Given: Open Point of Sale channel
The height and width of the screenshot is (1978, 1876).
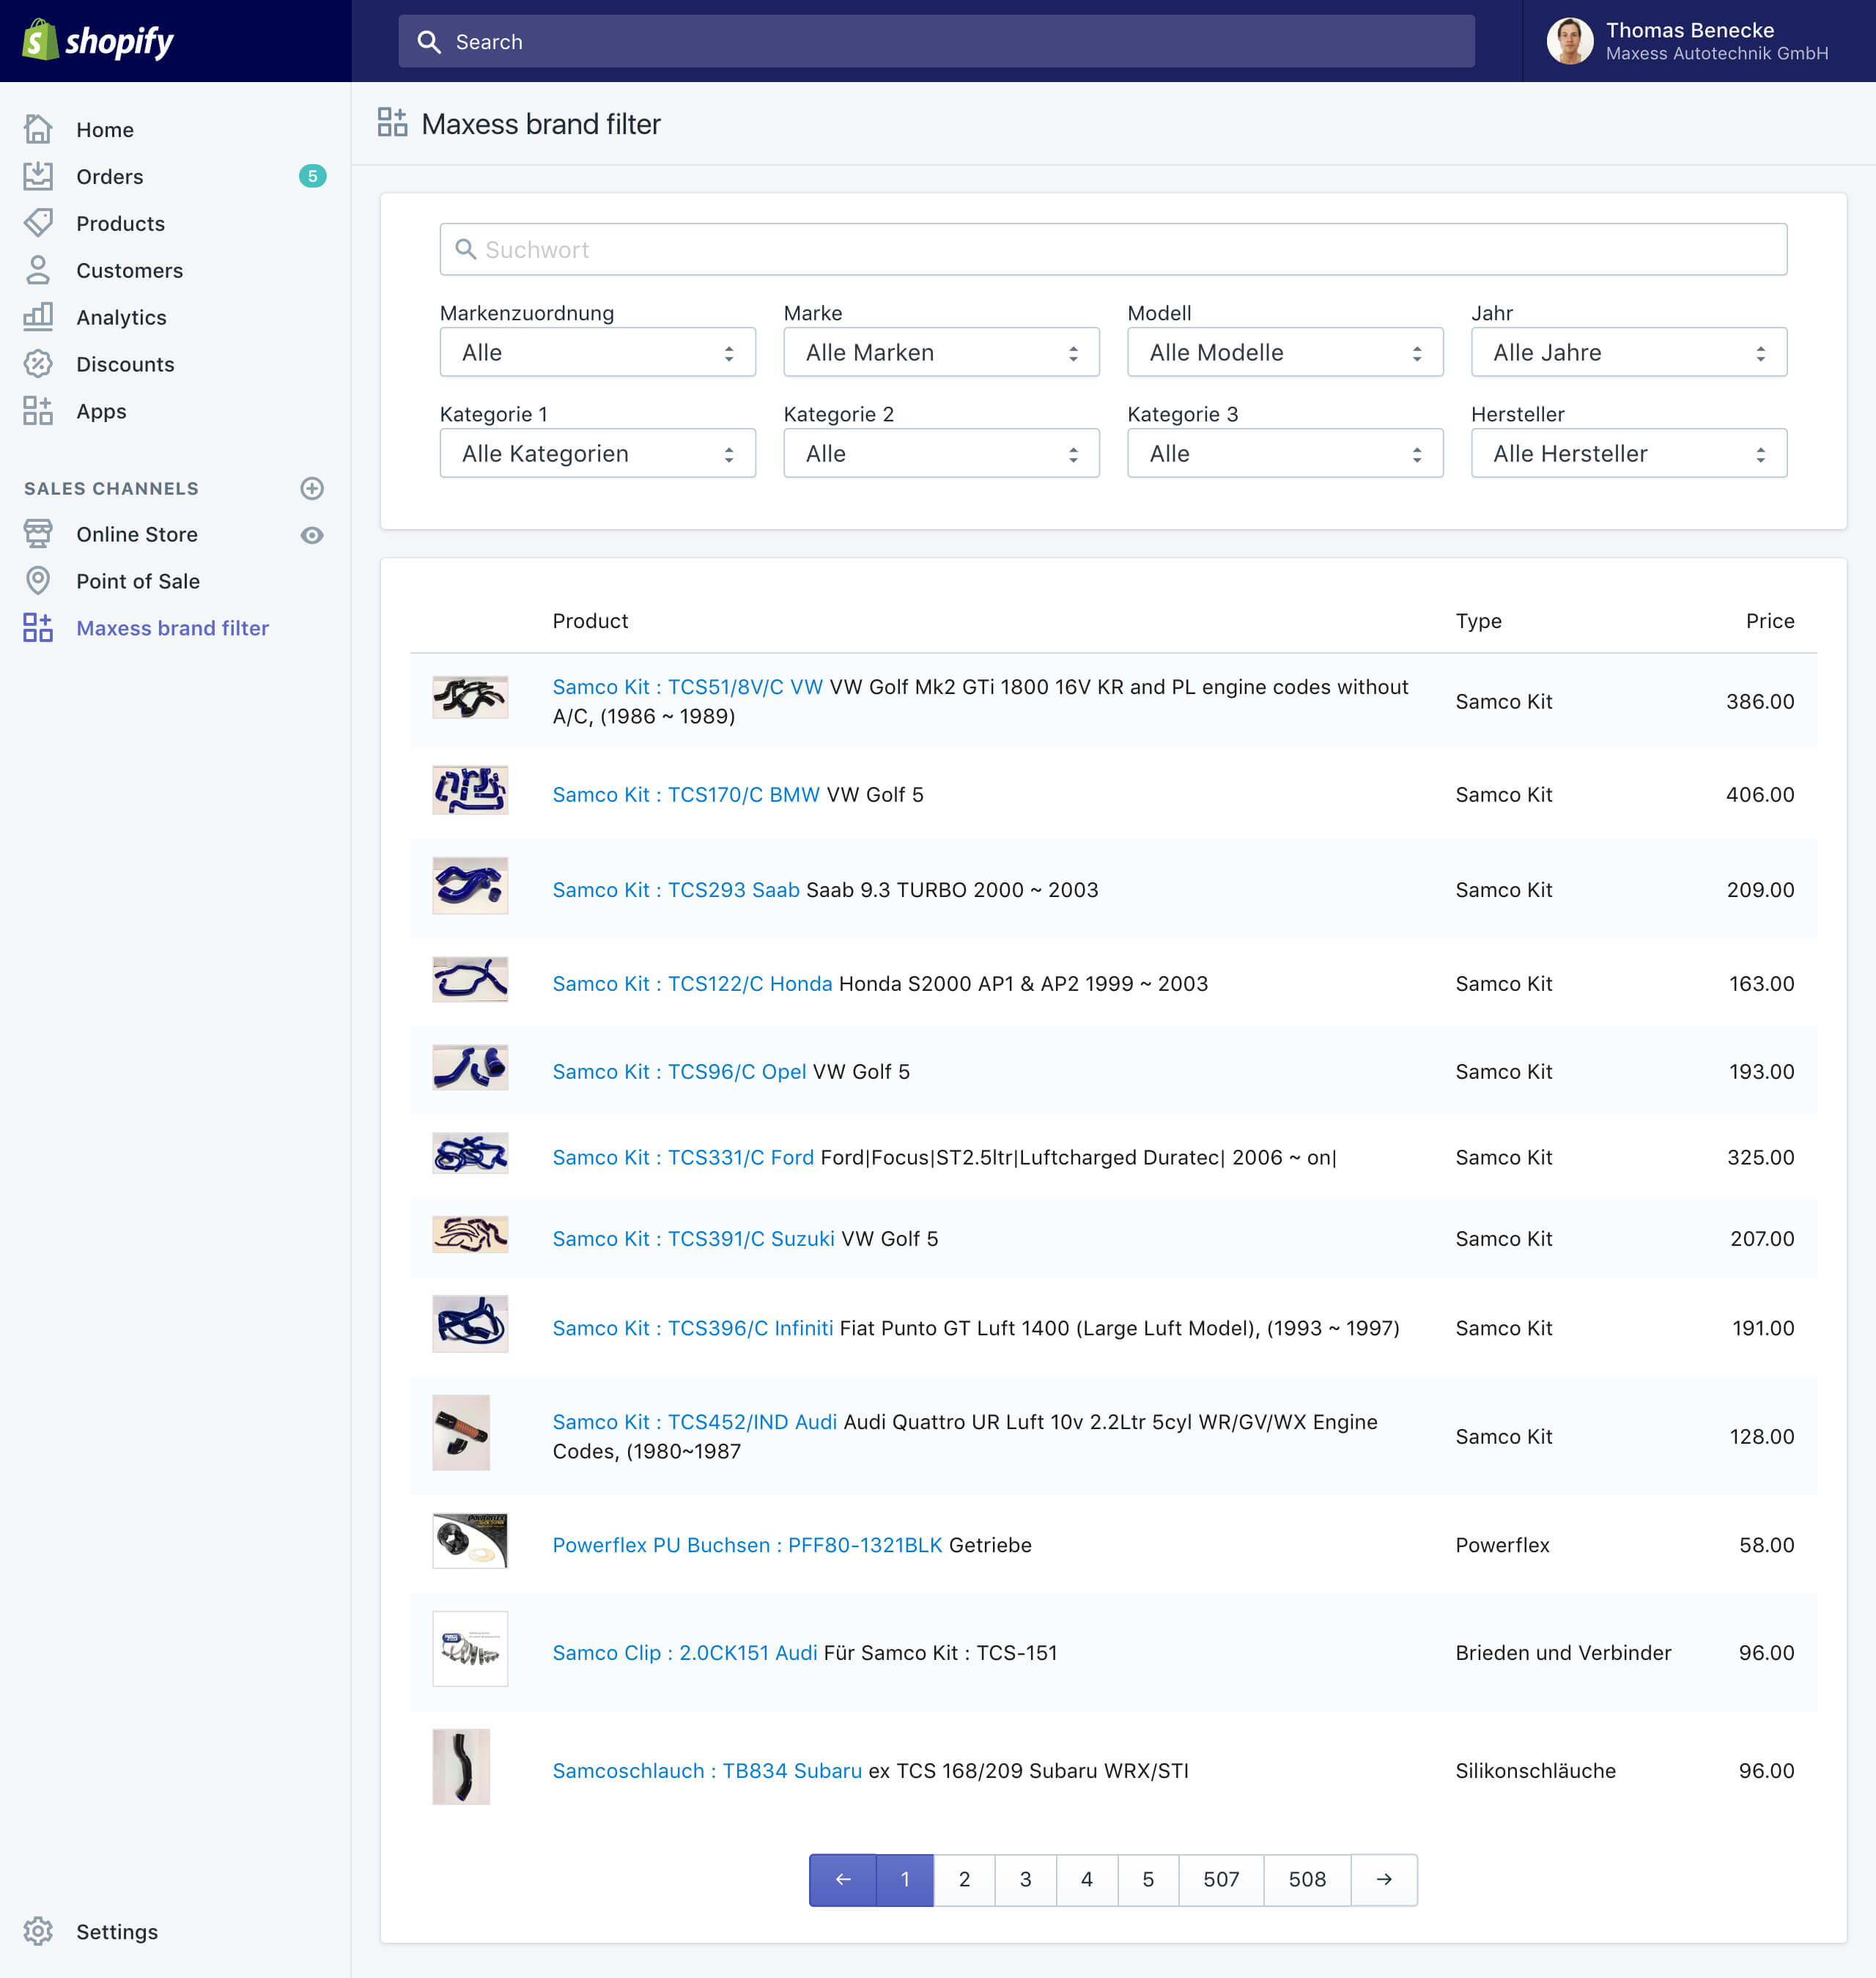Looking at the screenshot, I should click(137, 581).
